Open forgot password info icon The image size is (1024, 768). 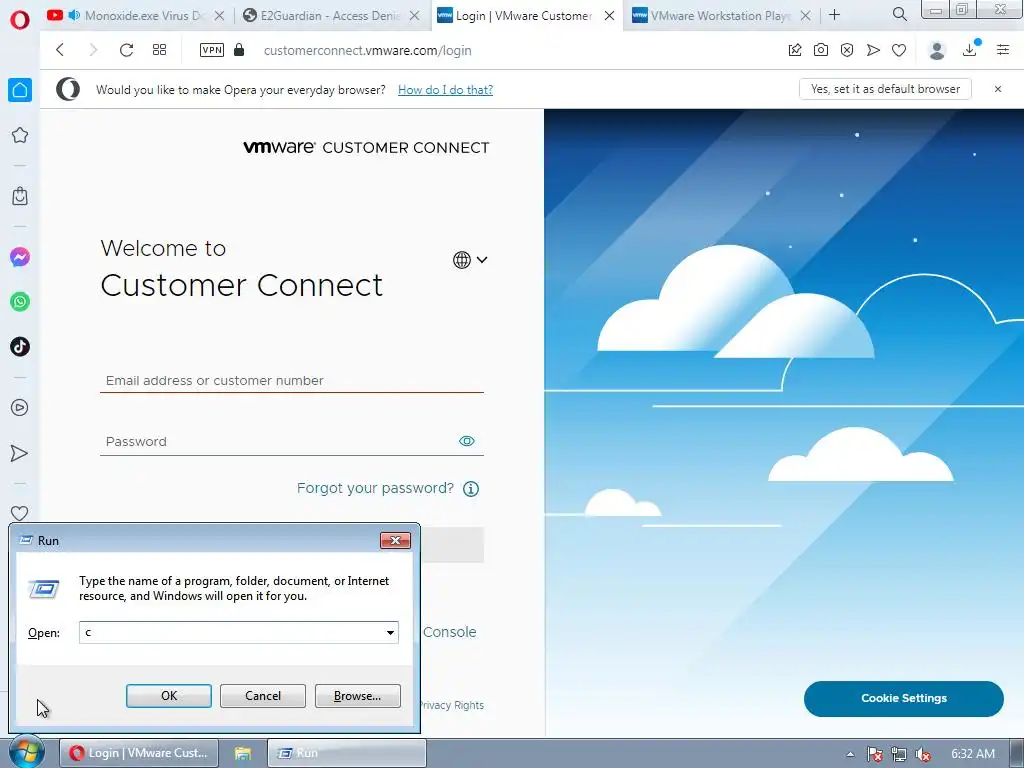pos(471,488)
